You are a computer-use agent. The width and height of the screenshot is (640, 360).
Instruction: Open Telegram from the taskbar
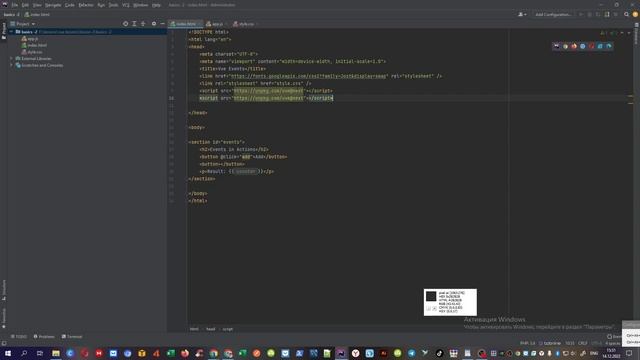(411, 353)
